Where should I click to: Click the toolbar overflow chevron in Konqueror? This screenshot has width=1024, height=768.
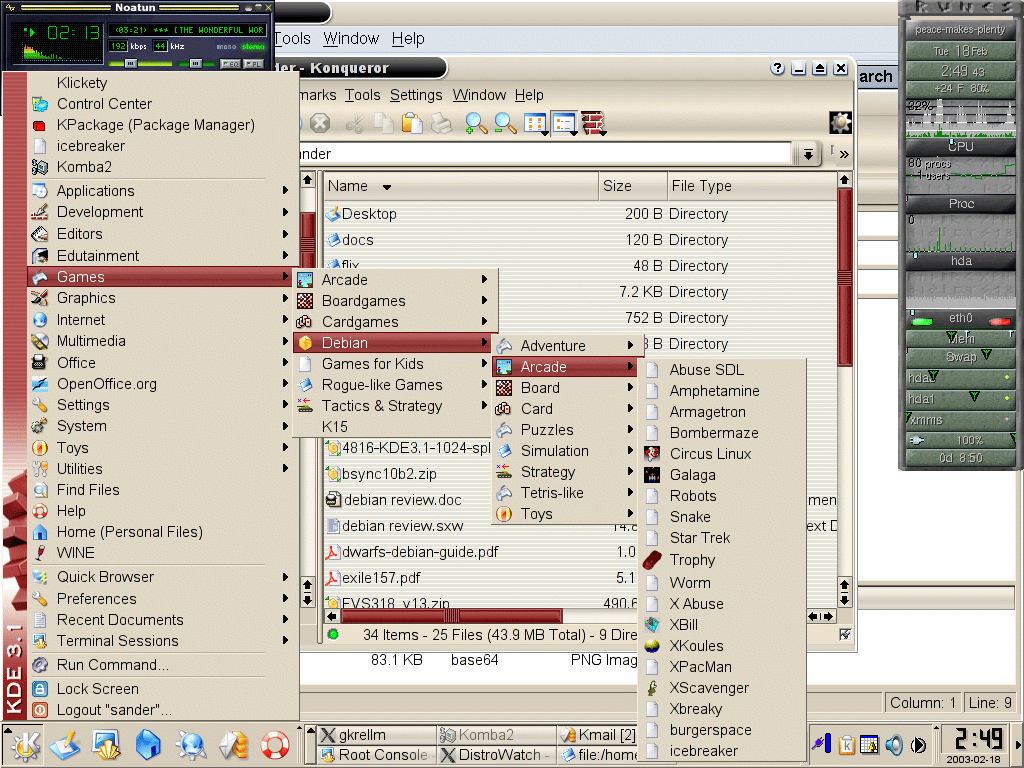[x=844, y=154]
